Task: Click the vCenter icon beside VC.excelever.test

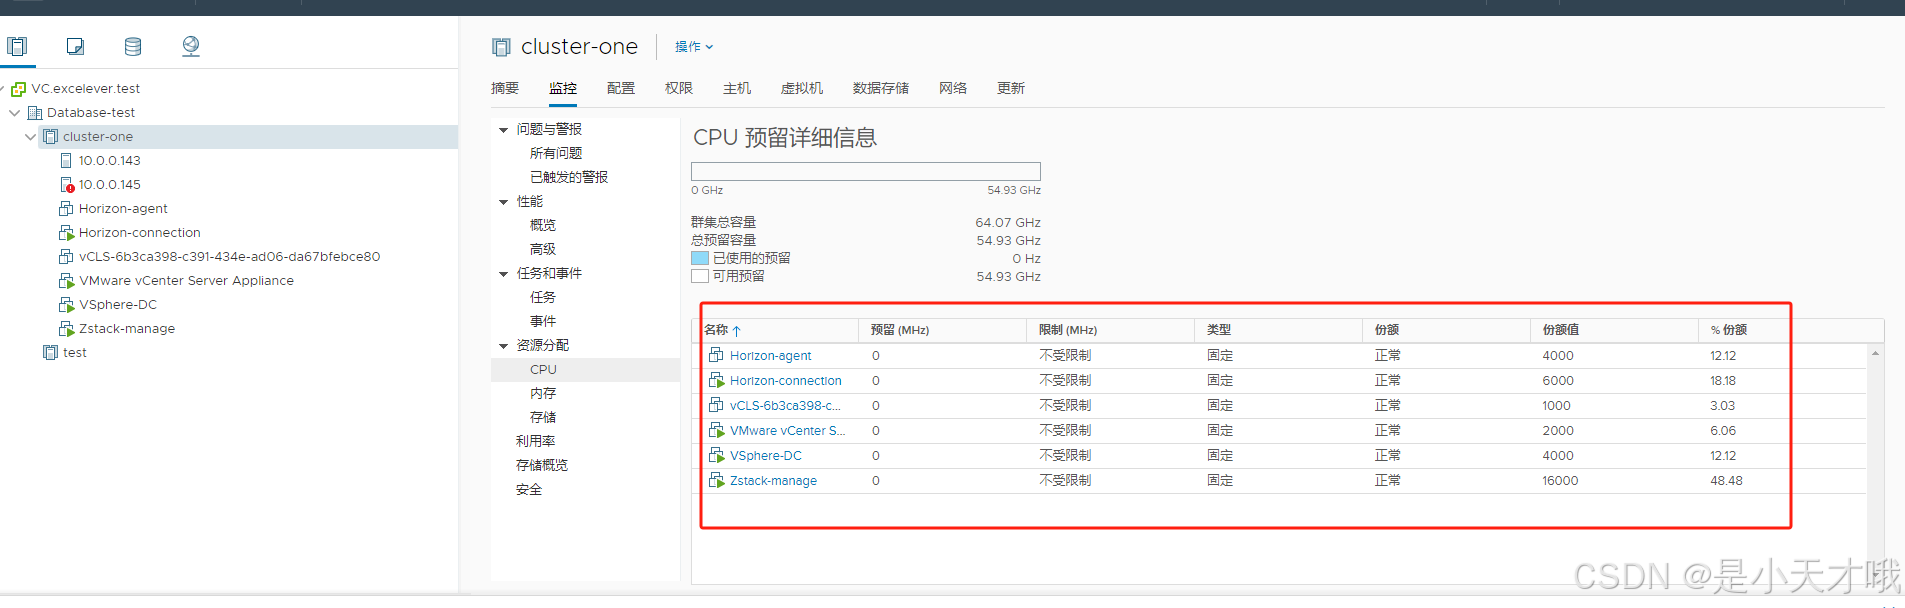Action: [x=18, y=89]
